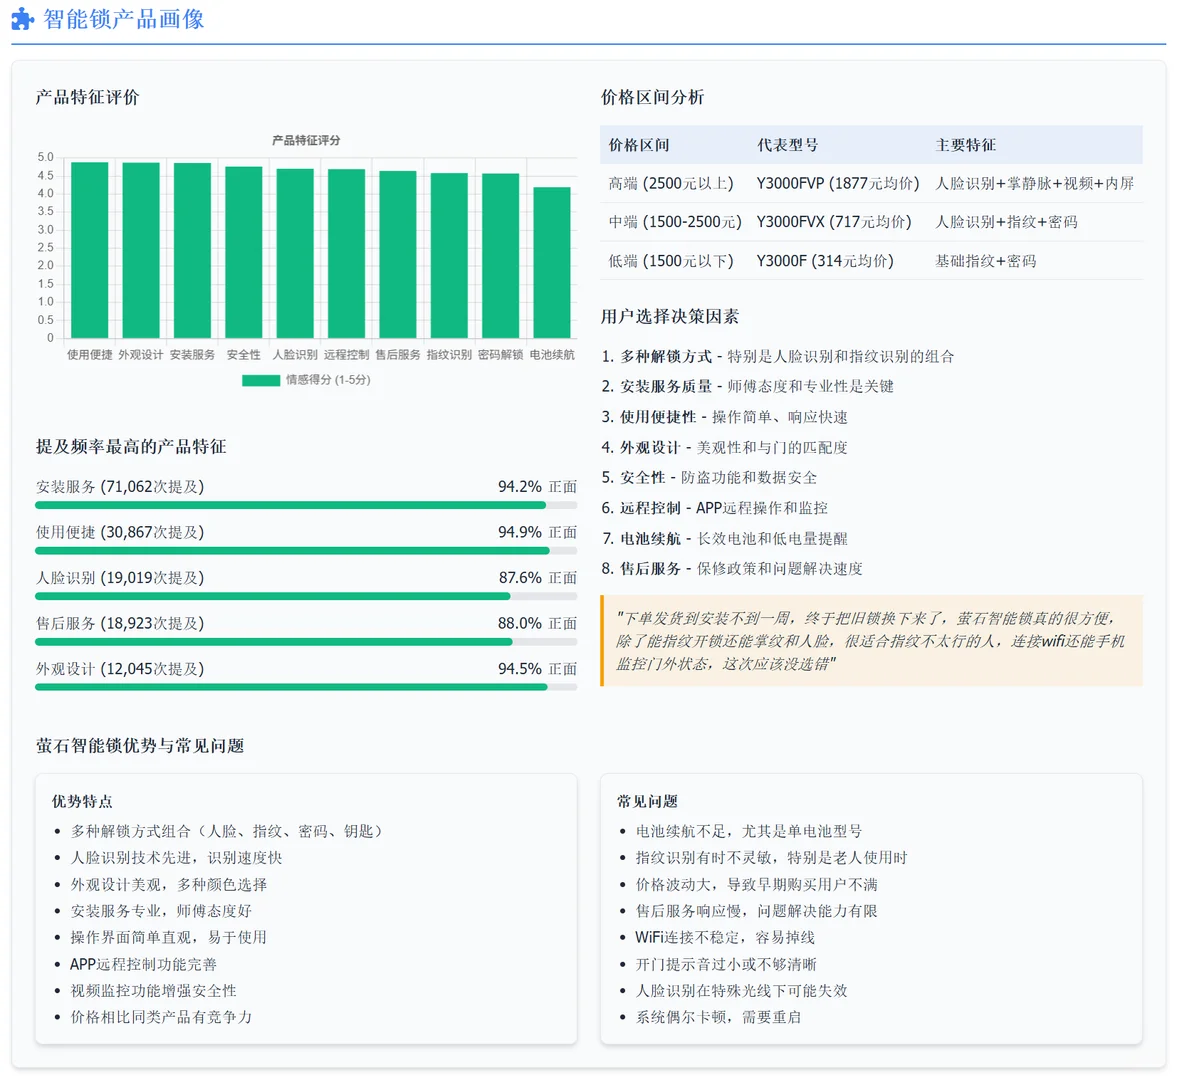1177x1080 pixels.
Task: Click the 多种解锁方式组合 advantage item
Action: (229, 832)
